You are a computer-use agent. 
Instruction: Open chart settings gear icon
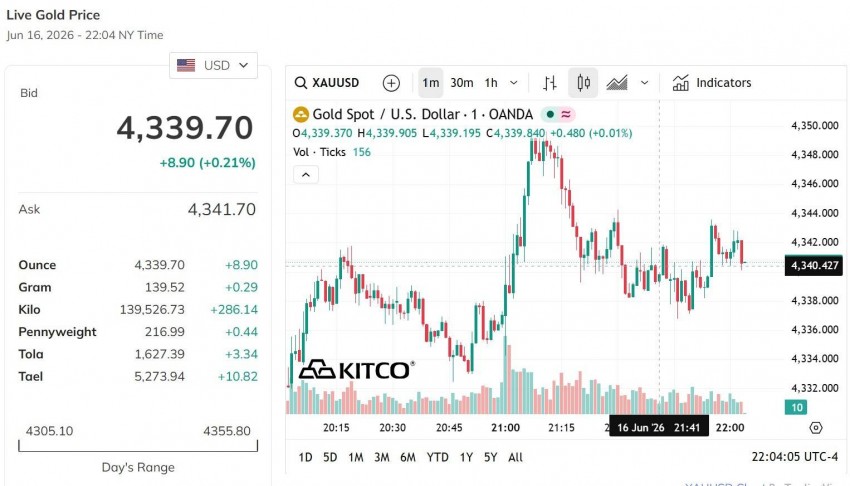[x=815, y=428]
